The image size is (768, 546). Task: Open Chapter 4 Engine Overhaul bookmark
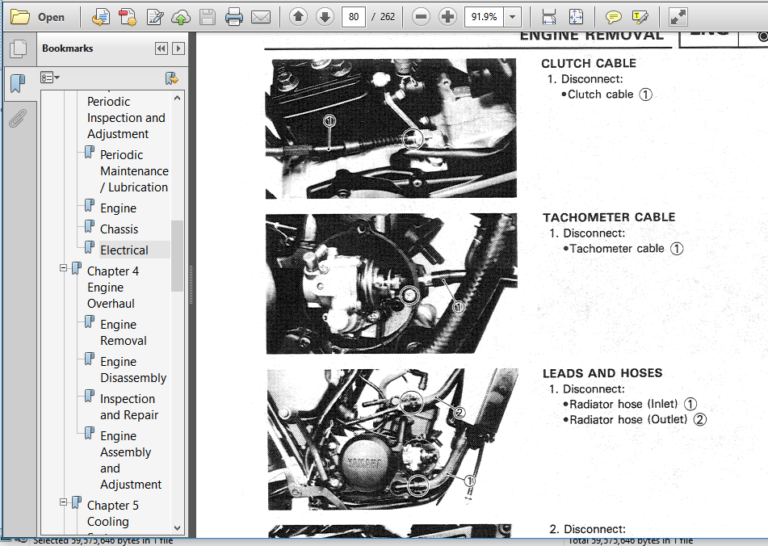(x=113, y=287)
